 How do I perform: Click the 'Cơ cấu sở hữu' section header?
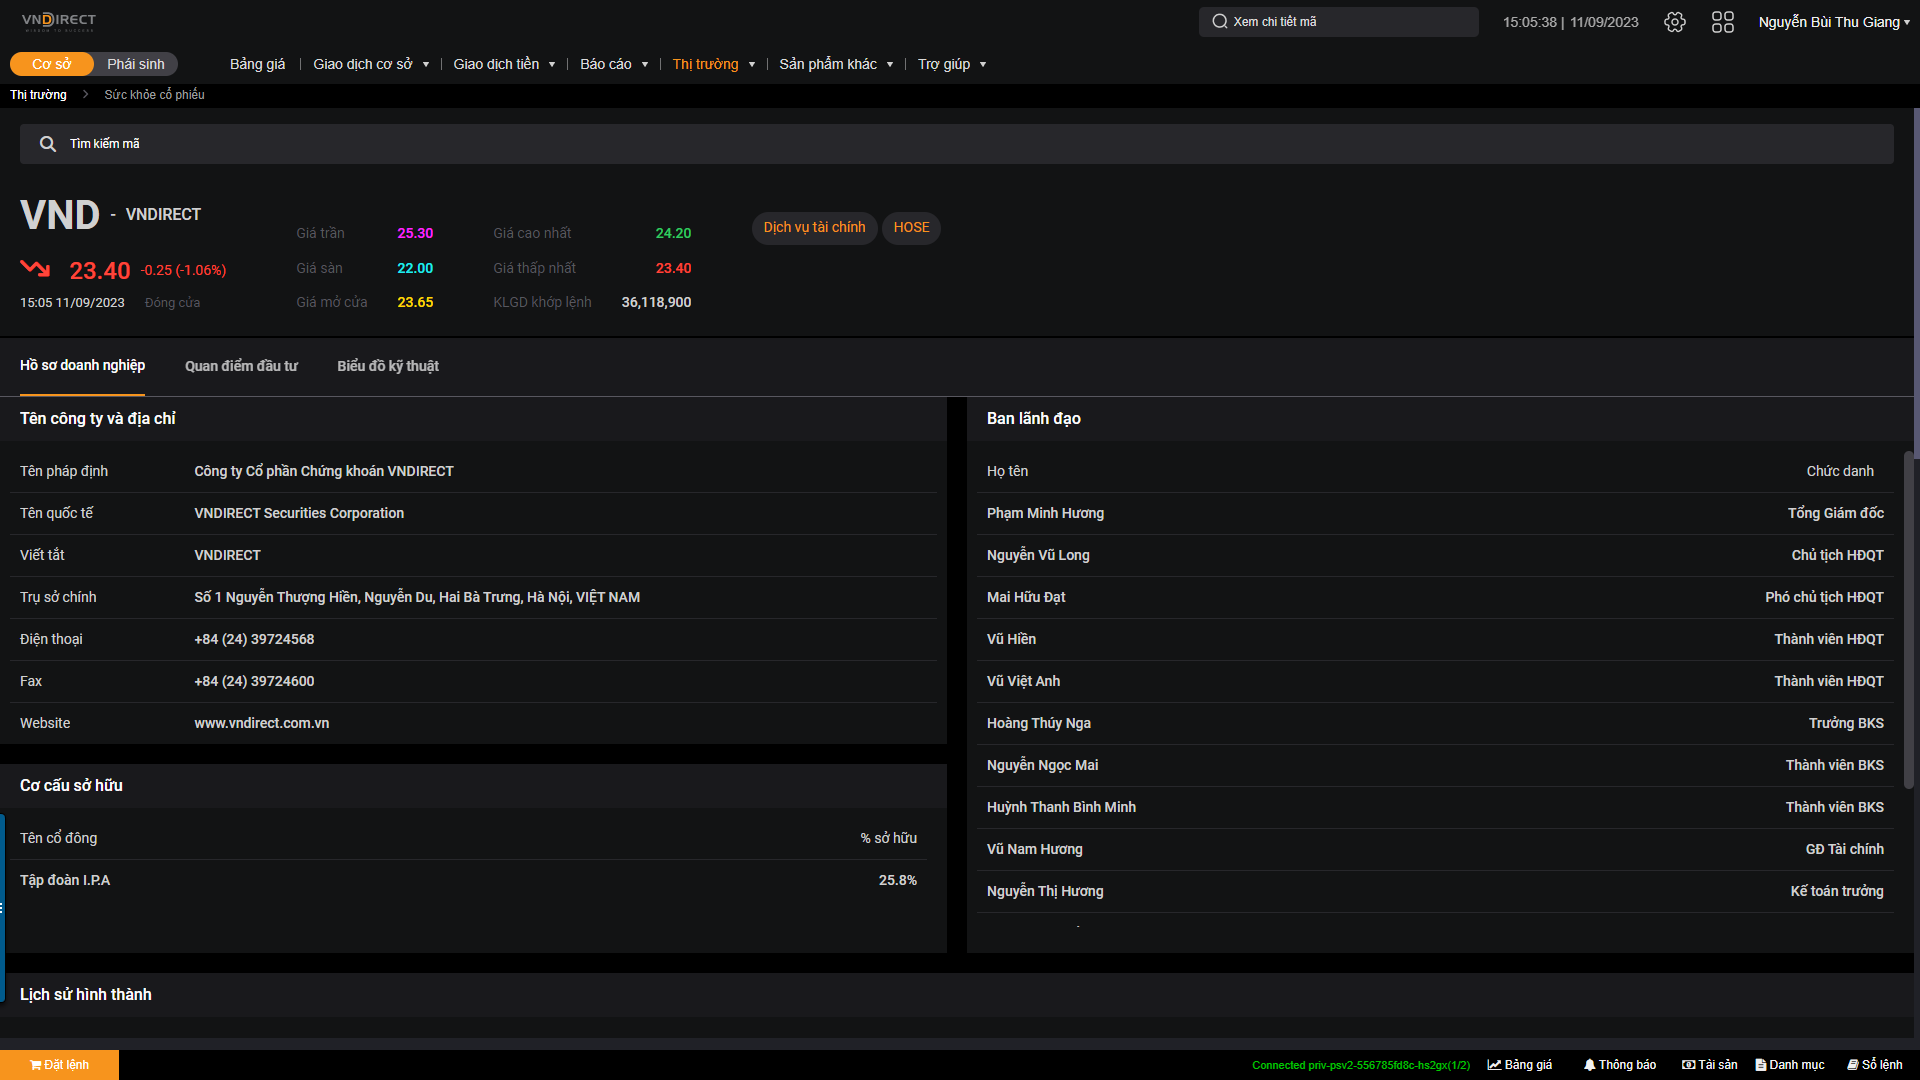(71, 785)
